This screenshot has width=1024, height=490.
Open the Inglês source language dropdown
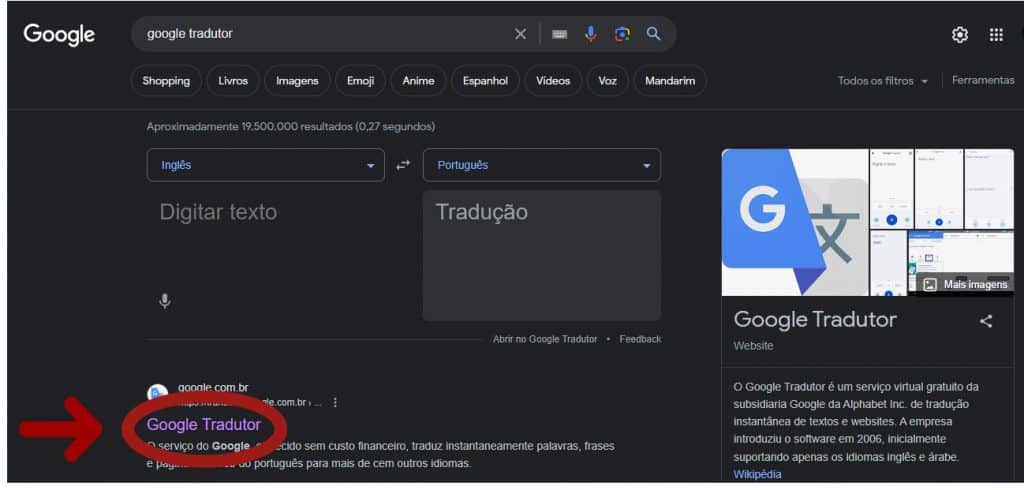[x=266, y=165]
